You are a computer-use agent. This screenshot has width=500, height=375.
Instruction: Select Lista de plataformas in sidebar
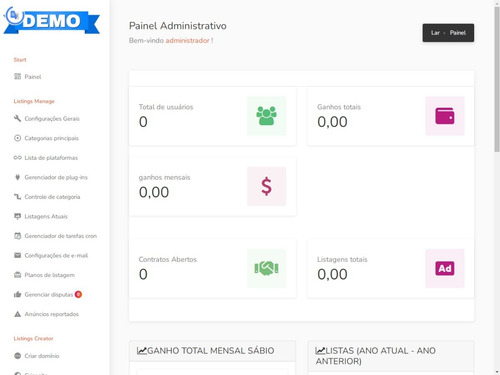51,158
